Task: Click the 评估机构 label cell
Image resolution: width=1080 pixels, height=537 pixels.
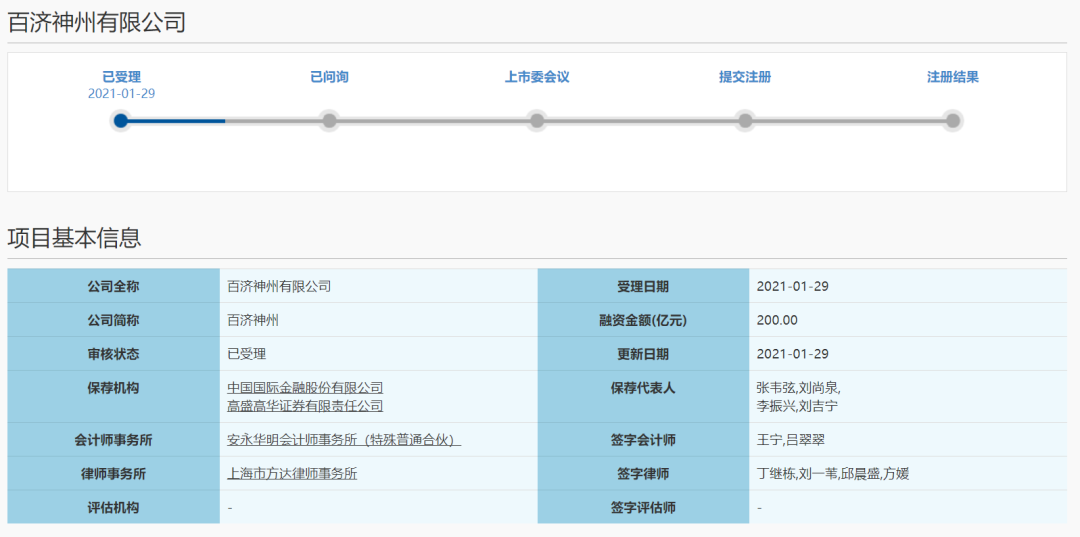Action: [114, 507]
